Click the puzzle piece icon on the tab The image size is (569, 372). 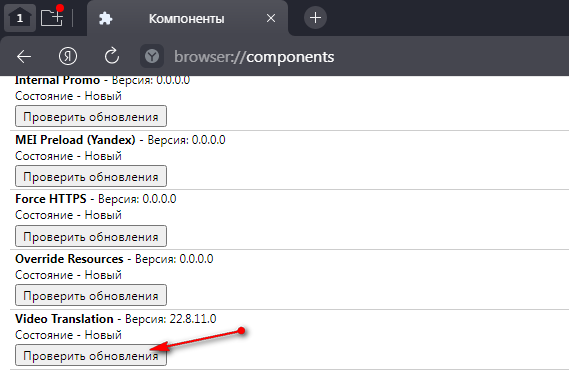pos(106,18)
